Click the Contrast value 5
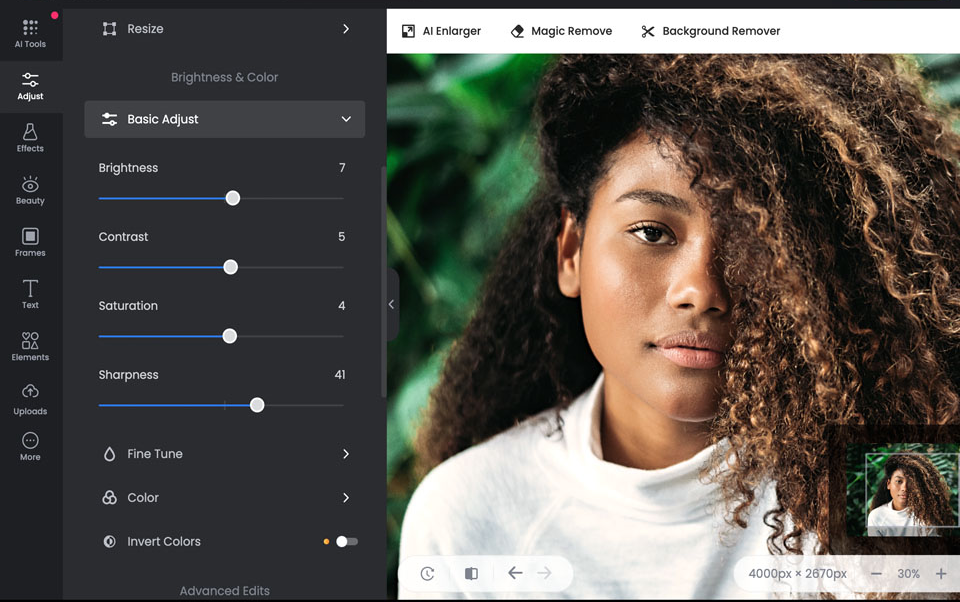 point(342,236)
